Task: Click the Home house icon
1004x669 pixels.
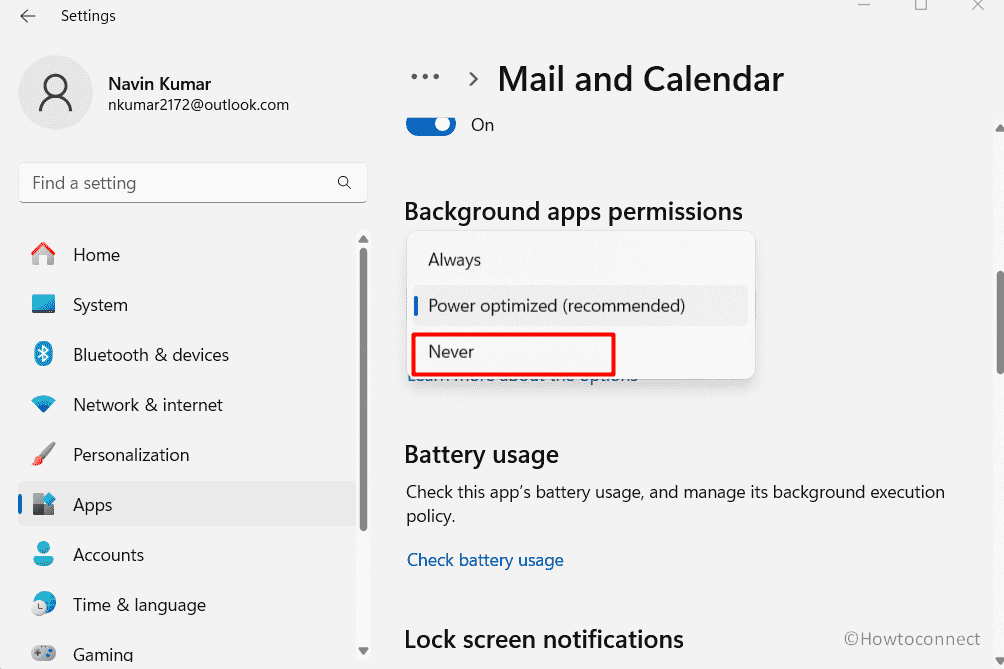Action: pyautogui.click(x=44, y=254)
